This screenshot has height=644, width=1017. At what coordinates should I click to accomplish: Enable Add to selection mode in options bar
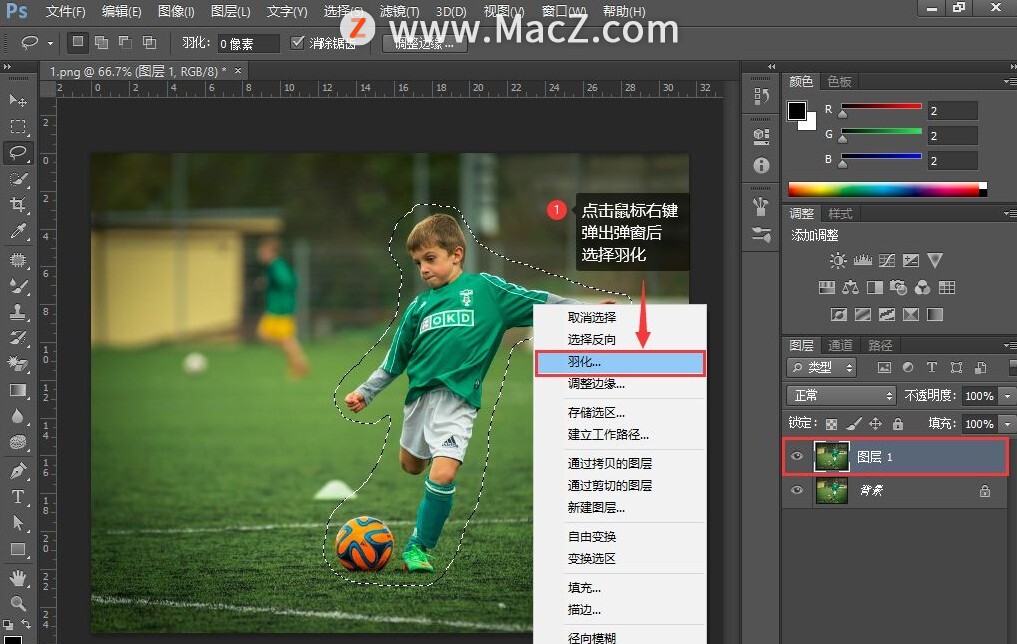[101, 43]
